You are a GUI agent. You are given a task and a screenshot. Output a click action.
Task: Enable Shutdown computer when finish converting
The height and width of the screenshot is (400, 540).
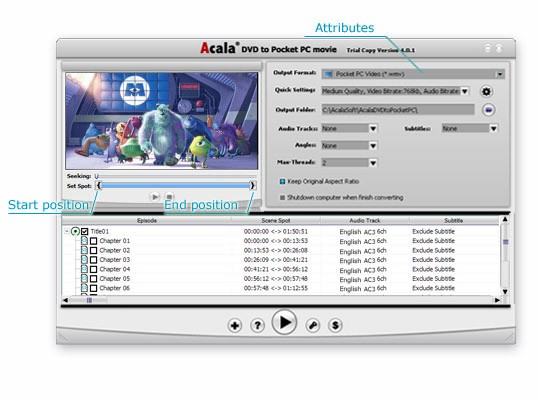282,198
